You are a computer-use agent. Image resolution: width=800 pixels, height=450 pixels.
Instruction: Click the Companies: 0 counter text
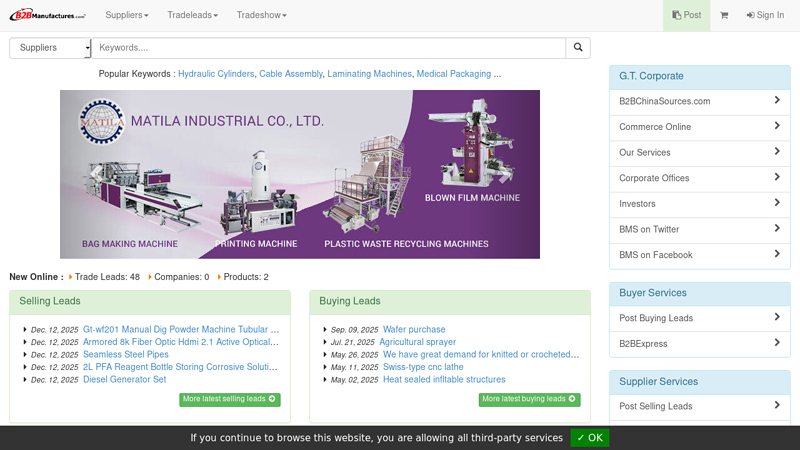pyautogui.click(x=182, y=277)
